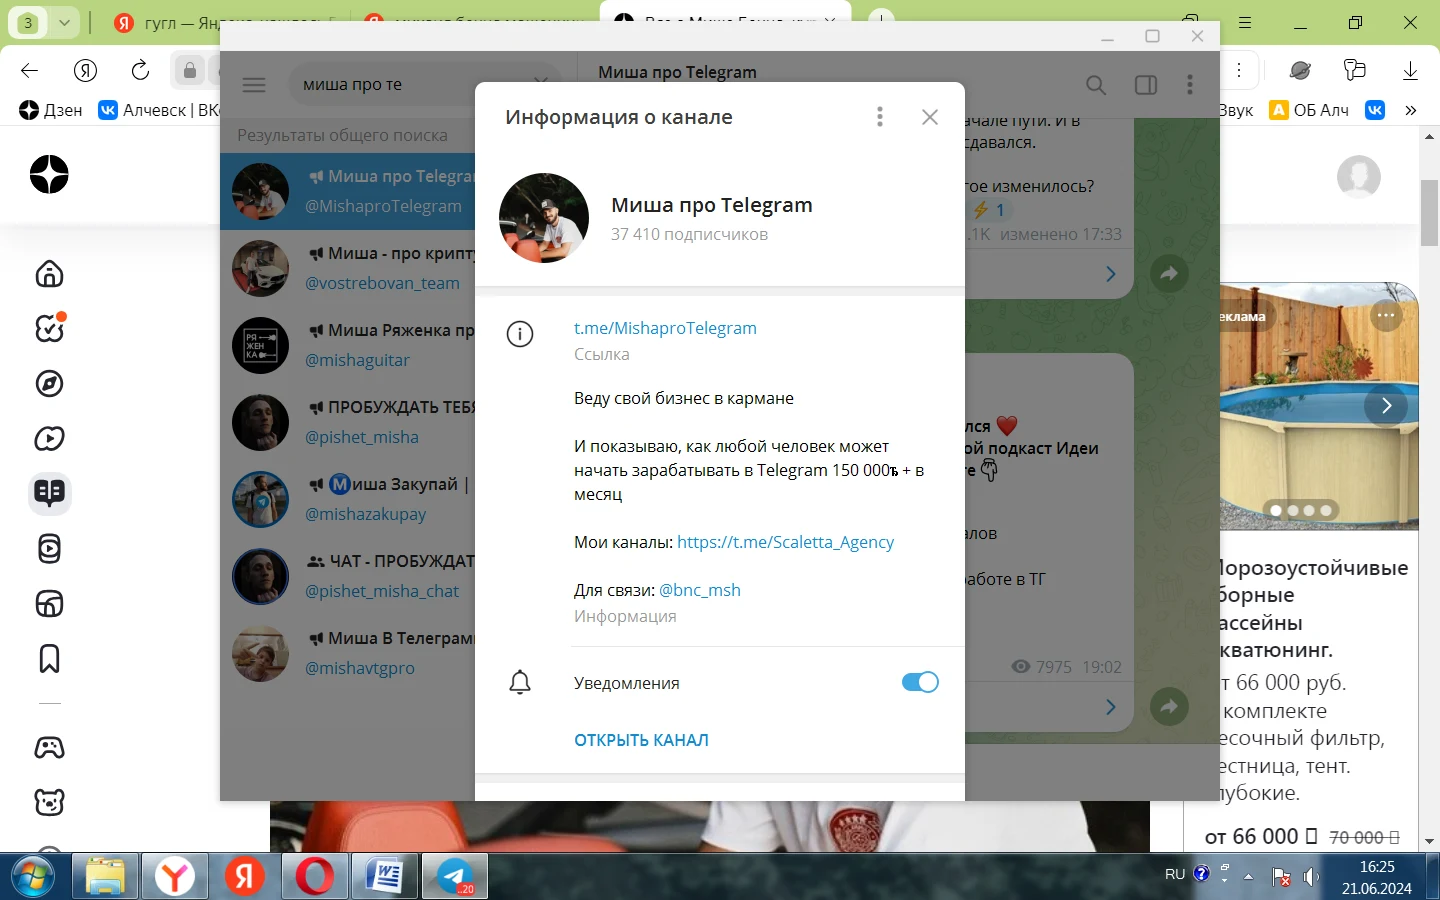Toggle the Уведомления notifications switch

tap(920, 682)
